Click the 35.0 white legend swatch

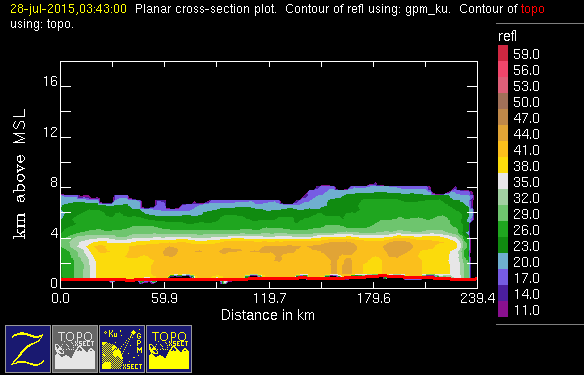pos(503,181)
